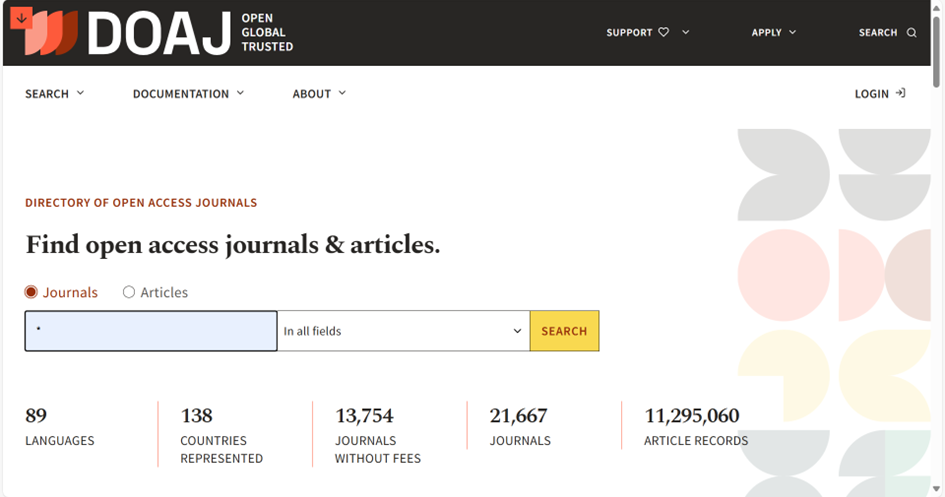Click the 'Find open access journals & articles.' heading
Image resolution: width=945 pixels, height=497 pixels.
[x=233, y=245]
